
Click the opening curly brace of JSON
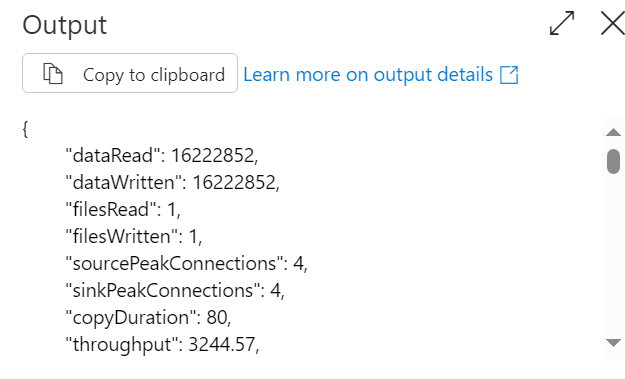(x=25, y=129)
